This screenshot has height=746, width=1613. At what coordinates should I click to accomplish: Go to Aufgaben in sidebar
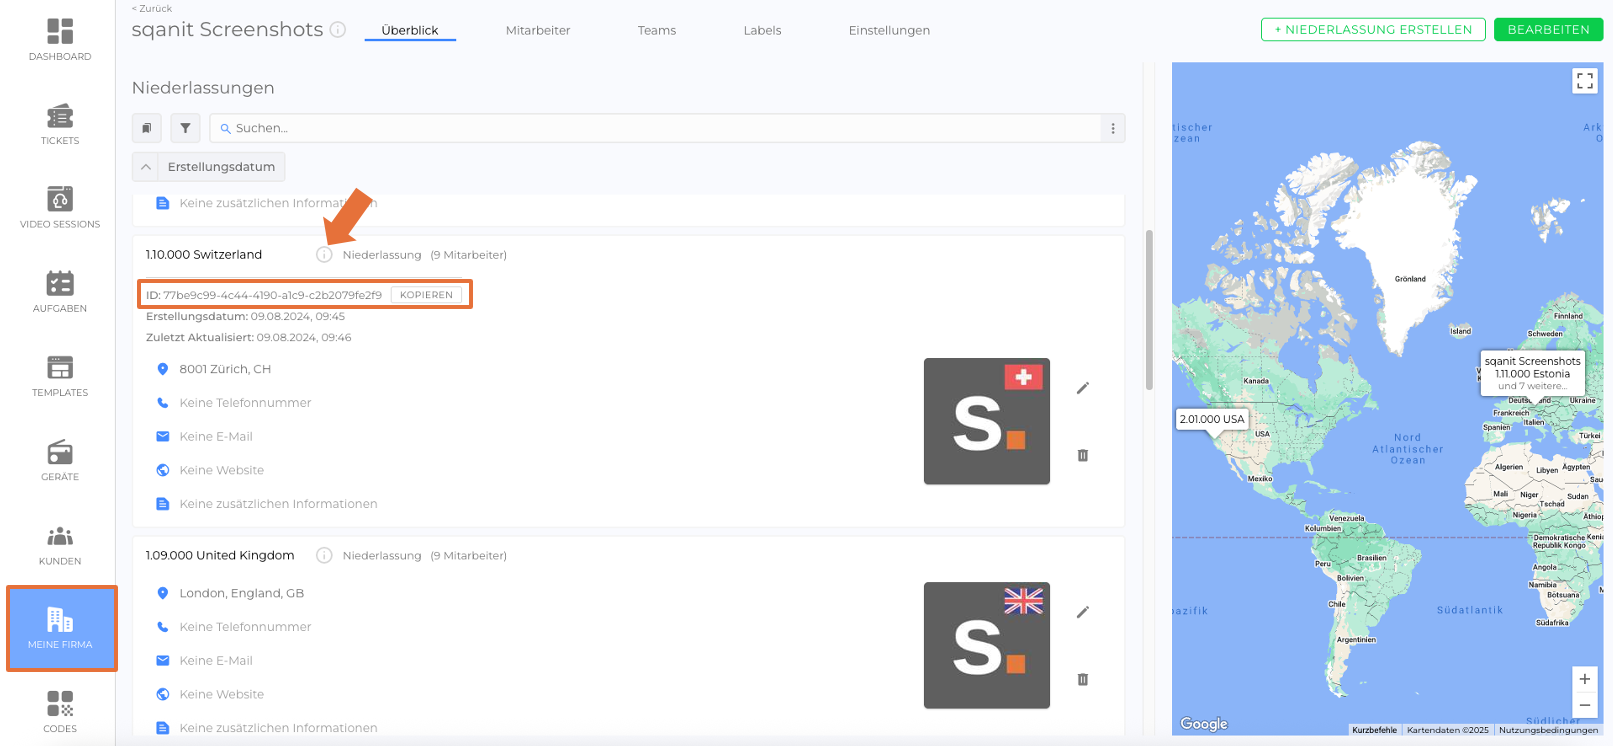pyautogui.click(x=60, y=292)
